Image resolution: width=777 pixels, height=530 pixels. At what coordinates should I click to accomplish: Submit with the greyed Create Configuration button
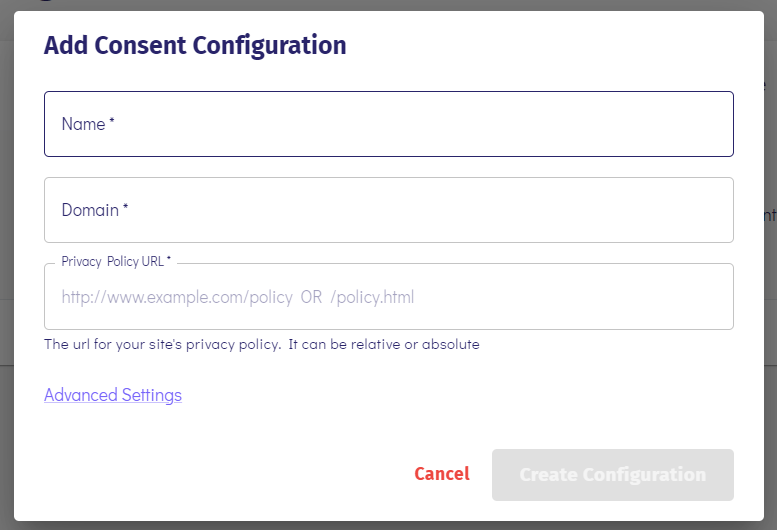point(613,475)
